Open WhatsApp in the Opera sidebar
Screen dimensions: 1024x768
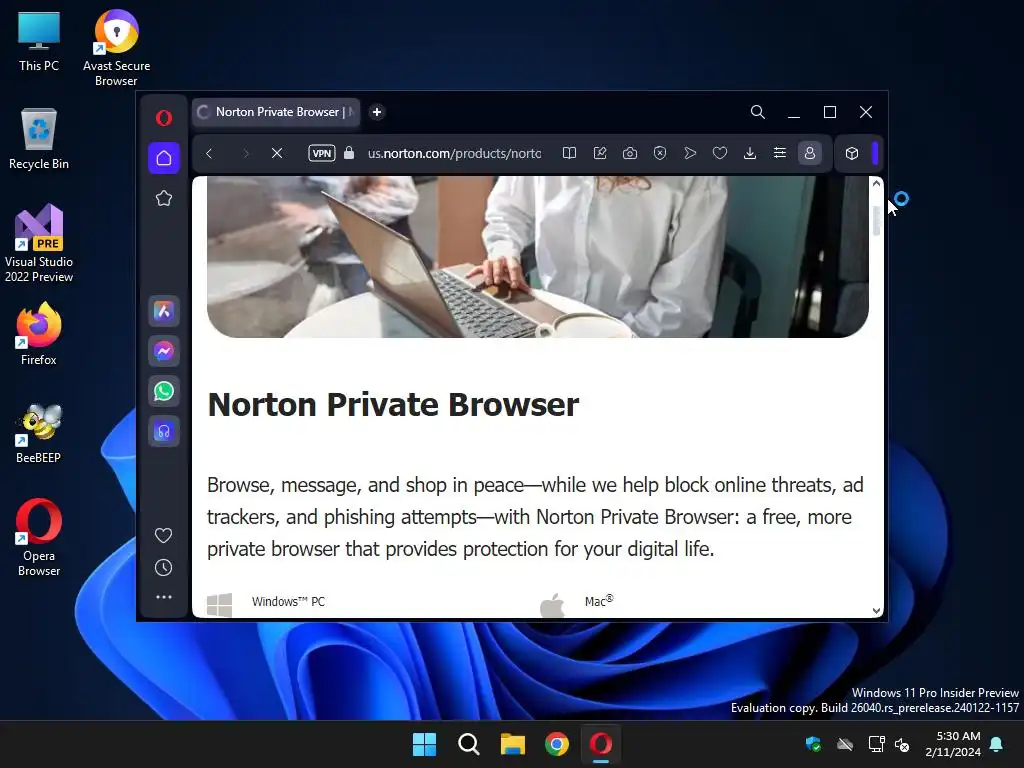click(x=164, y=391)
